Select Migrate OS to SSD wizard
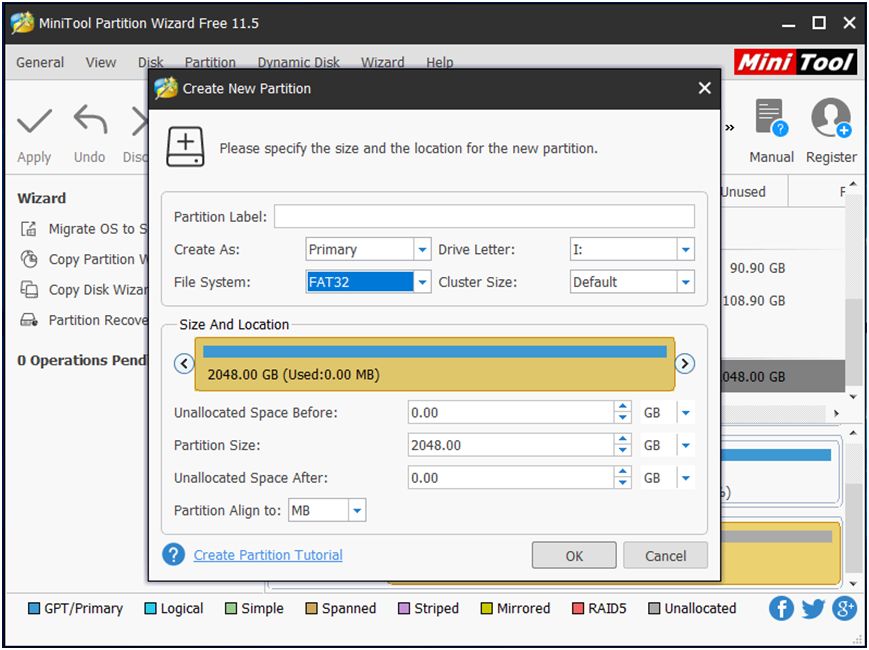 coord(80,228)
